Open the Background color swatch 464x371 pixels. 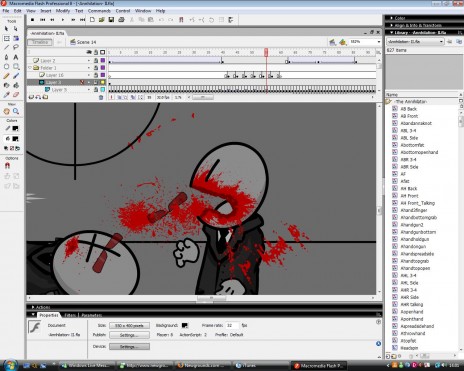(x=185, y=325)
